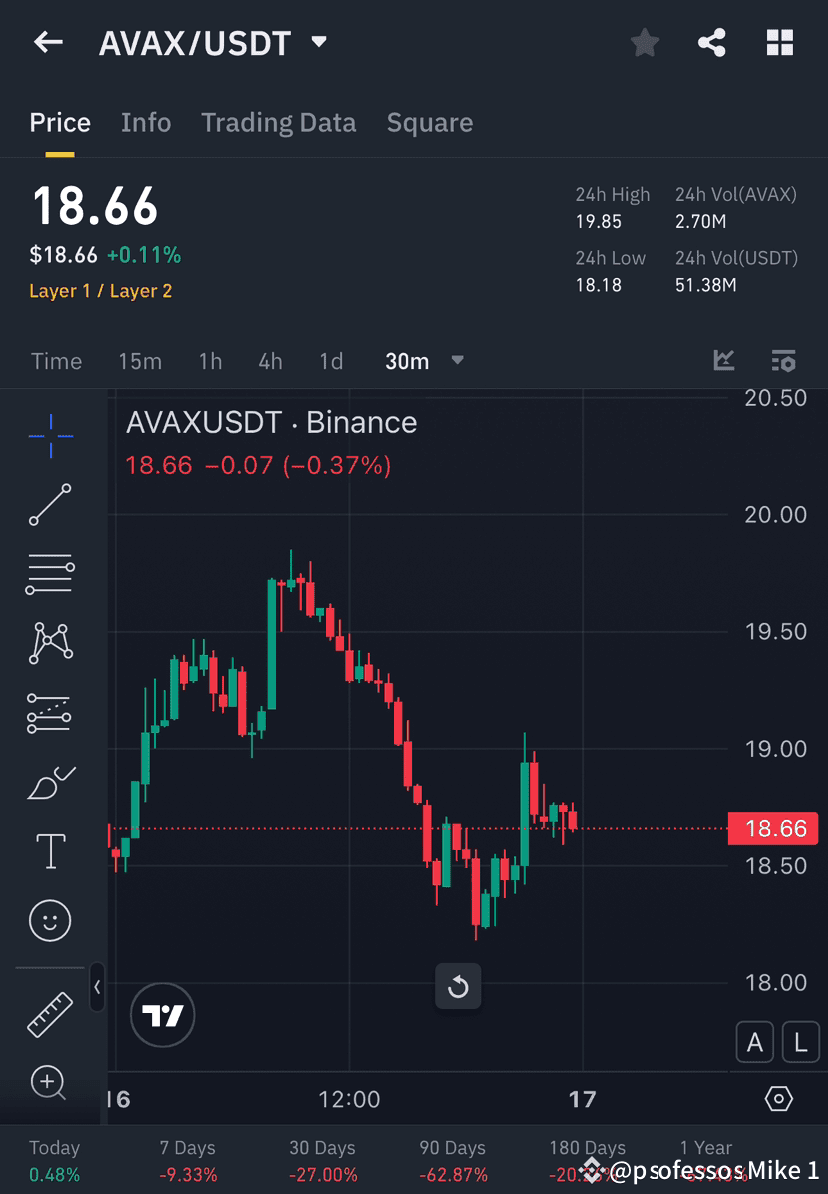Toggle log scale with the L button
The width and height of the screenshot is (828, 1194).
[800, 1042]
